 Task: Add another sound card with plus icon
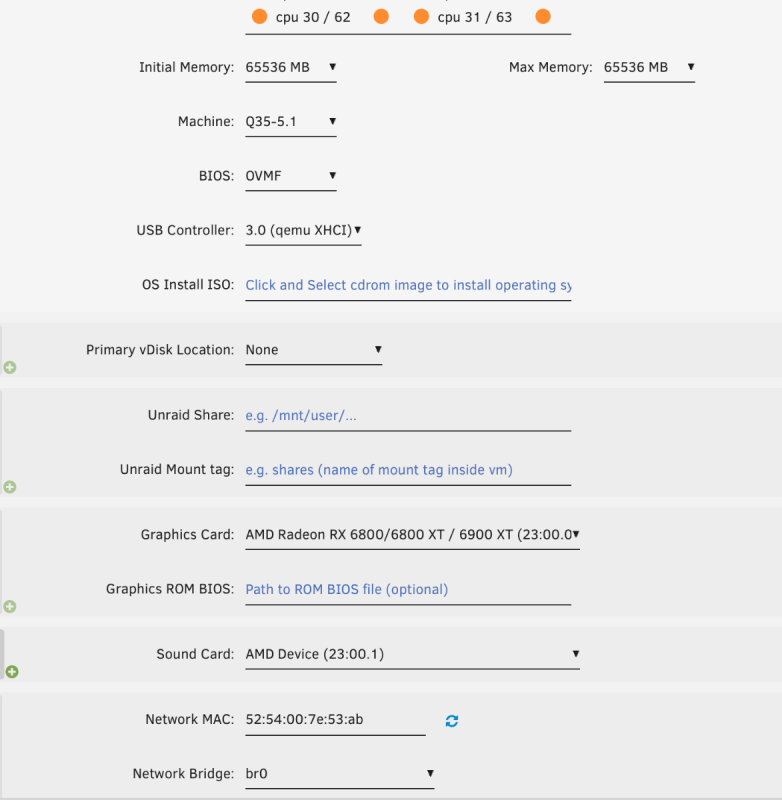[12, 672]
